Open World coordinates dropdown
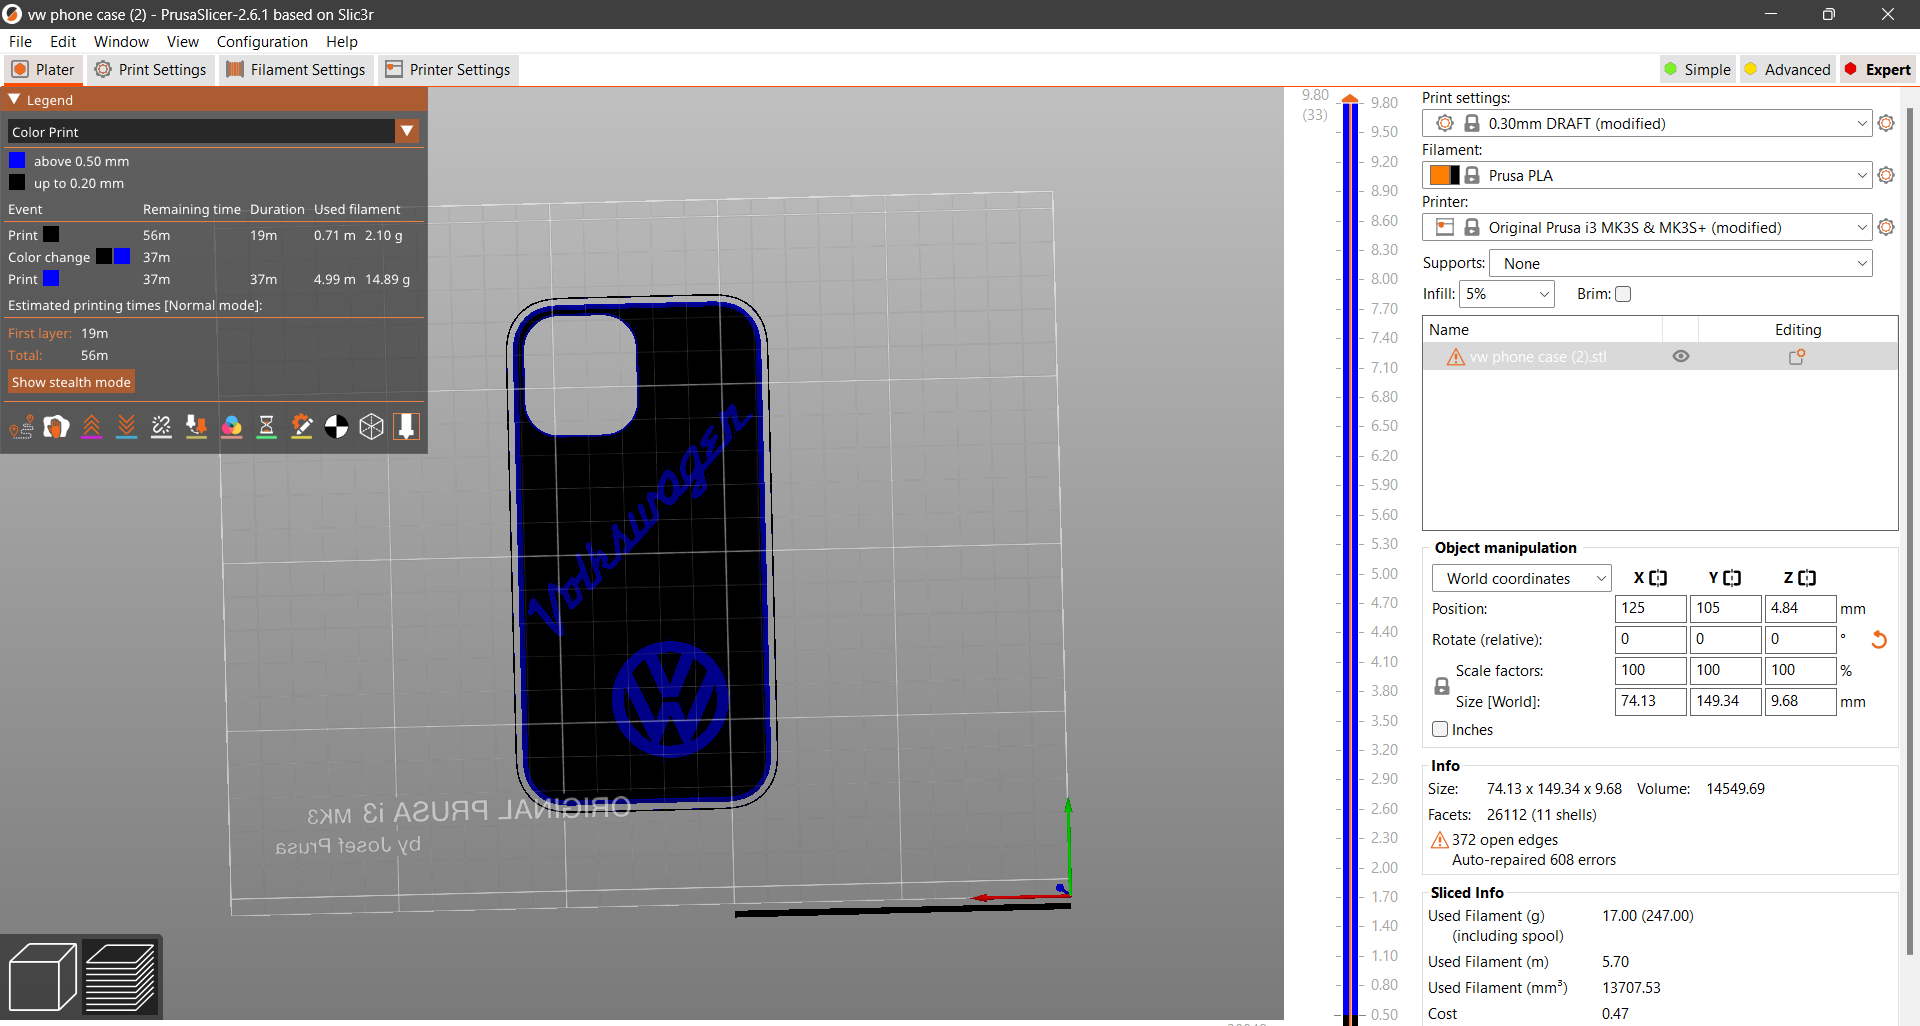 coord(1521,578)
